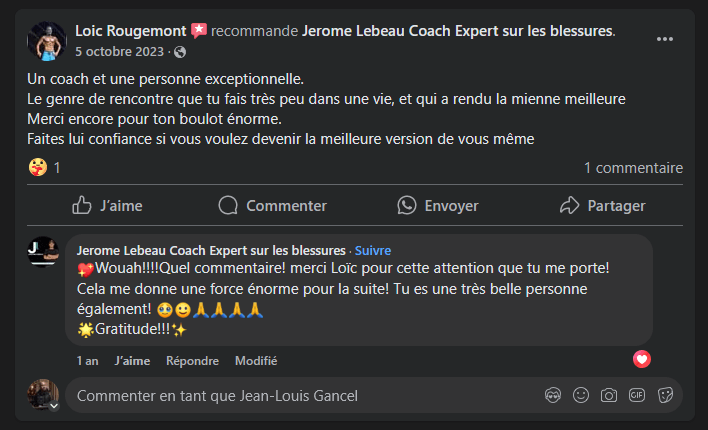Click the public globe privacy icon
This screenshot has width=708, height=430.
[179, 52]
